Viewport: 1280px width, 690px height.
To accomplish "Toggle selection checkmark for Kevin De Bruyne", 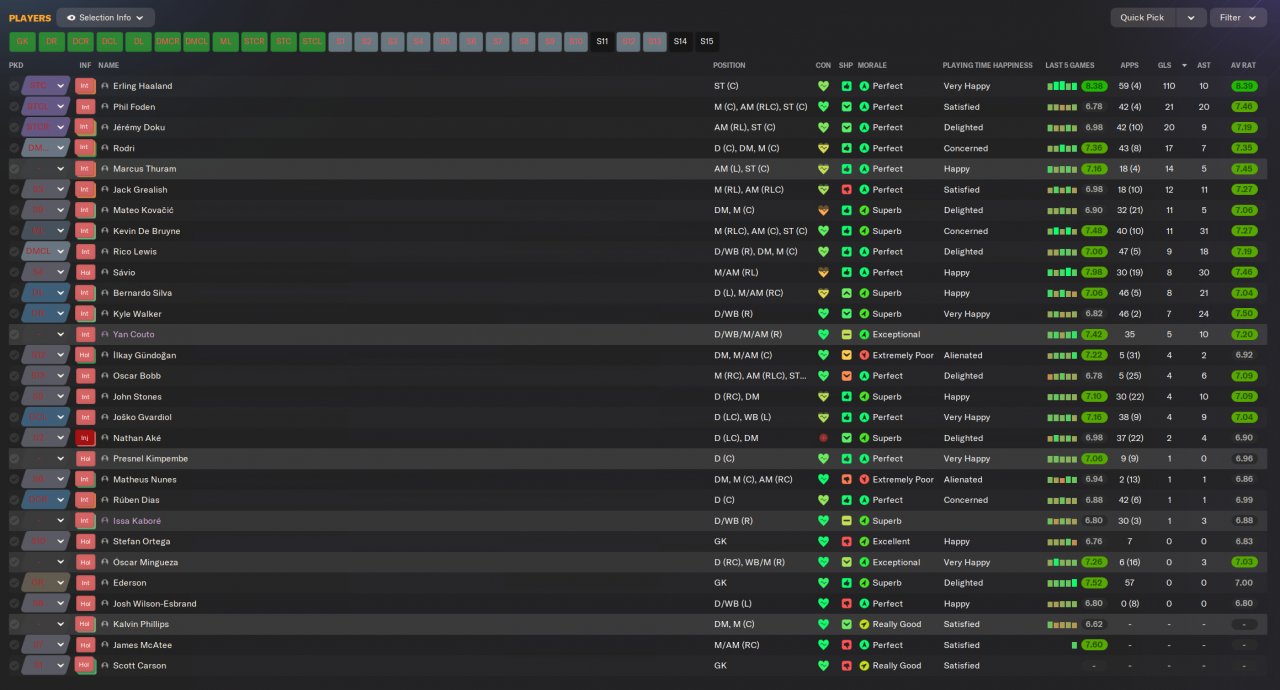I will [14, 231].
